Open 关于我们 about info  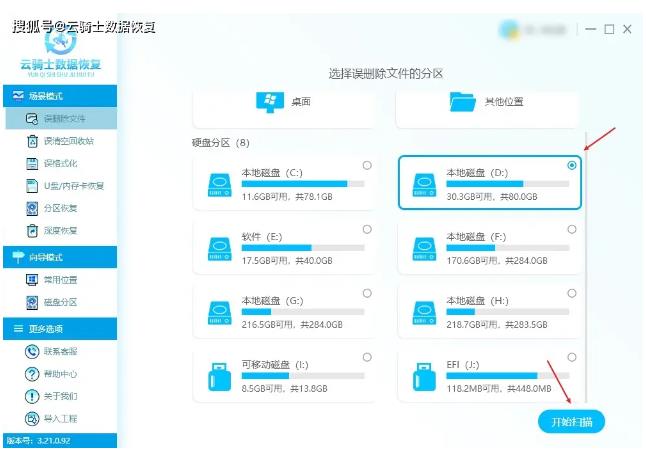[x=33, y=396]
